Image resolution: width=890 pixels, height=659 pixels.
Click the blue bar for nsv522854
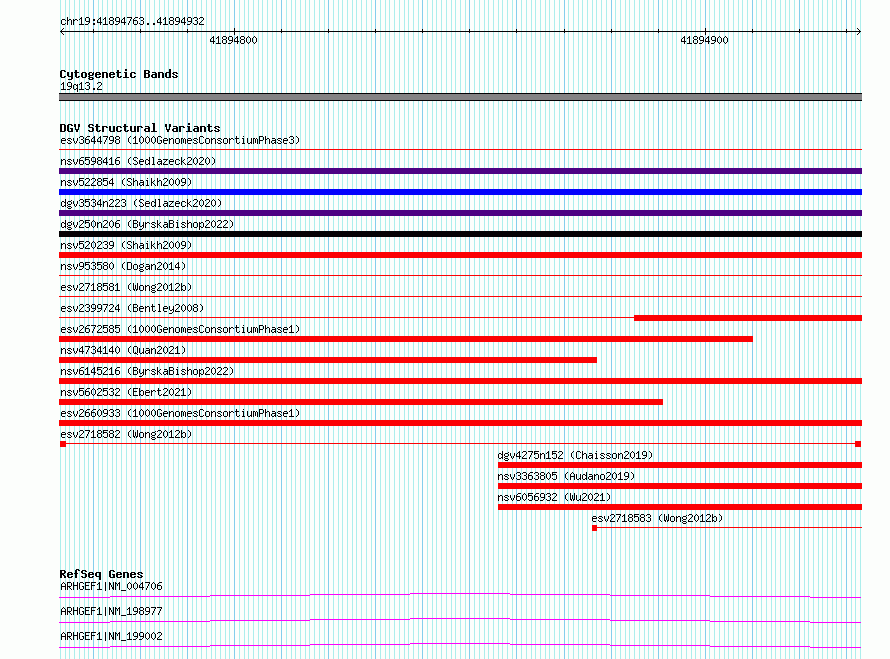pyautogui.click(x=460, y=192)
